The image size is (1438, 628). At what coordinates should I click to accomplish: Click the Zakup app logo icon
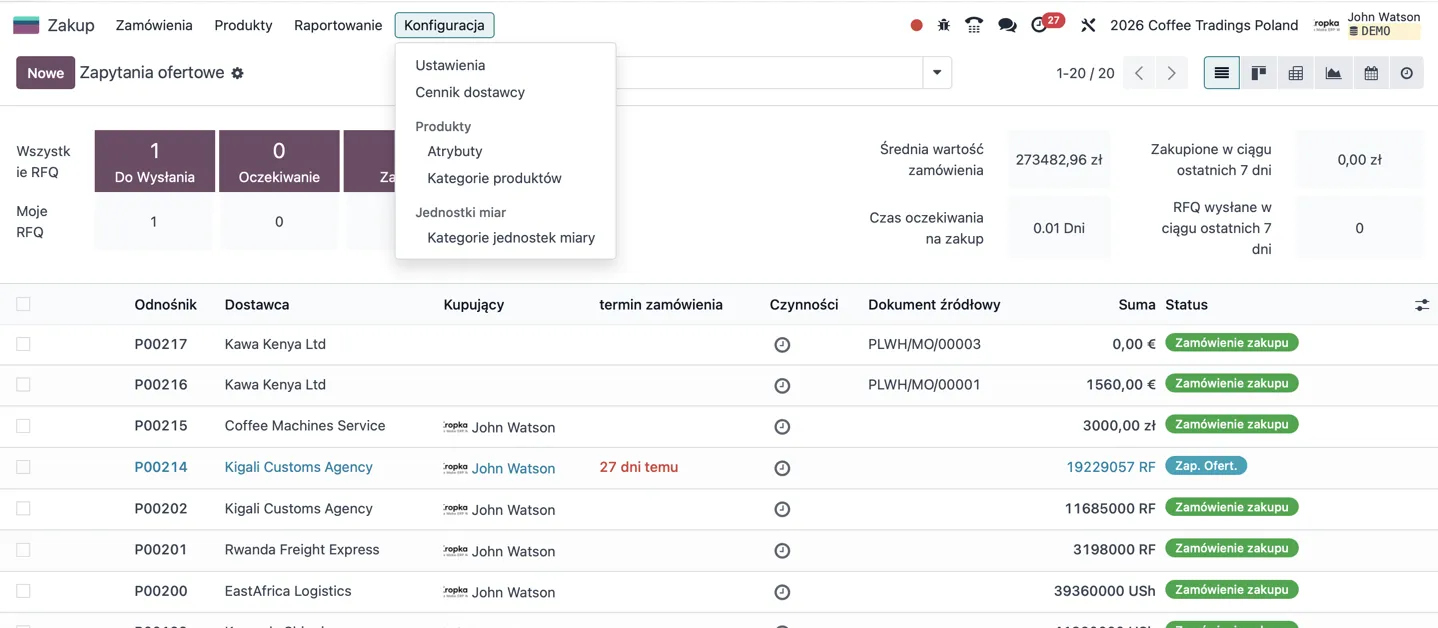(26, 25)
